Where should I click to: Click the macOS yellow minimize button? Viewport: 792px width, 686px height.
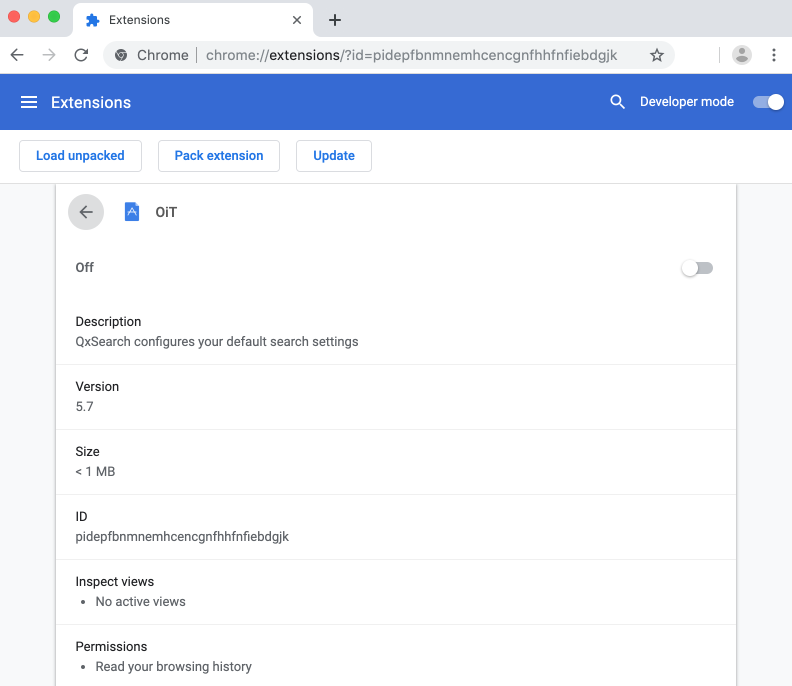(34, 17)
